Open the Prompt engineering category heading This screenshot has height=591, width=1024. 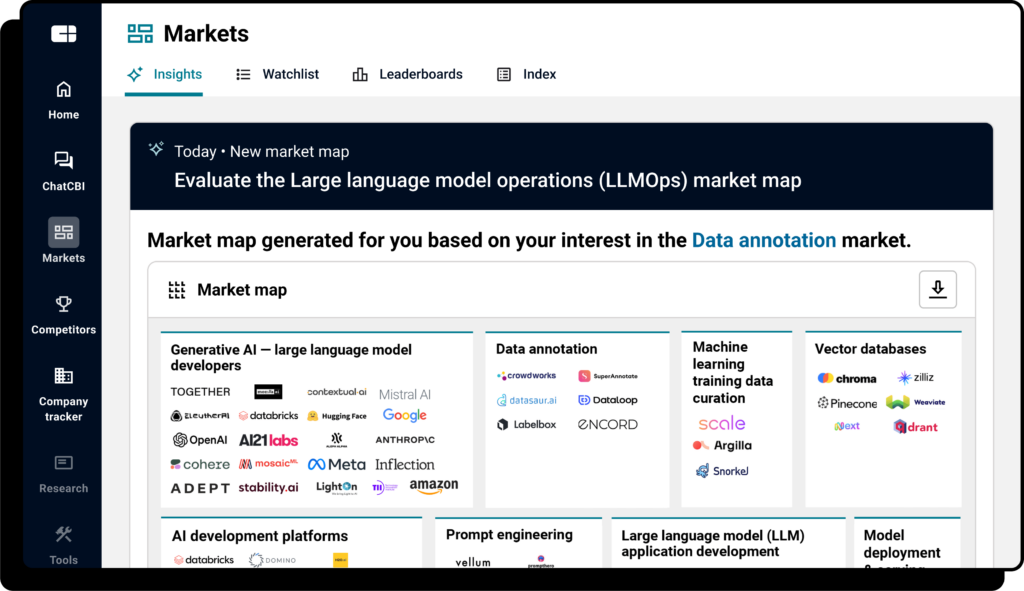pos(509,535)
